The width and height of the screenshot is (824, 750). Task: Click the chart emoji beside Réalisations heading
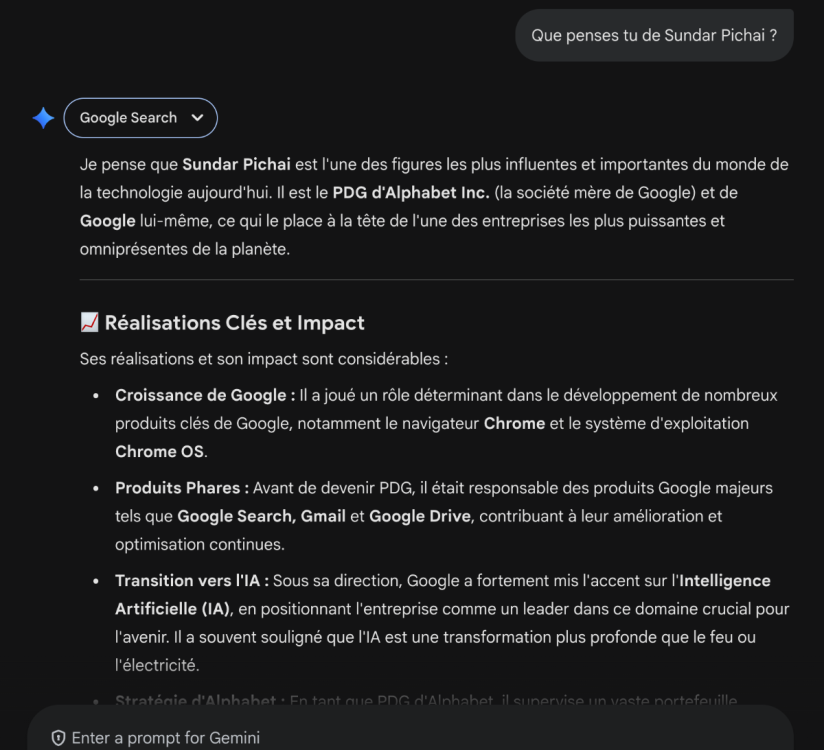(x=89, y=323)
